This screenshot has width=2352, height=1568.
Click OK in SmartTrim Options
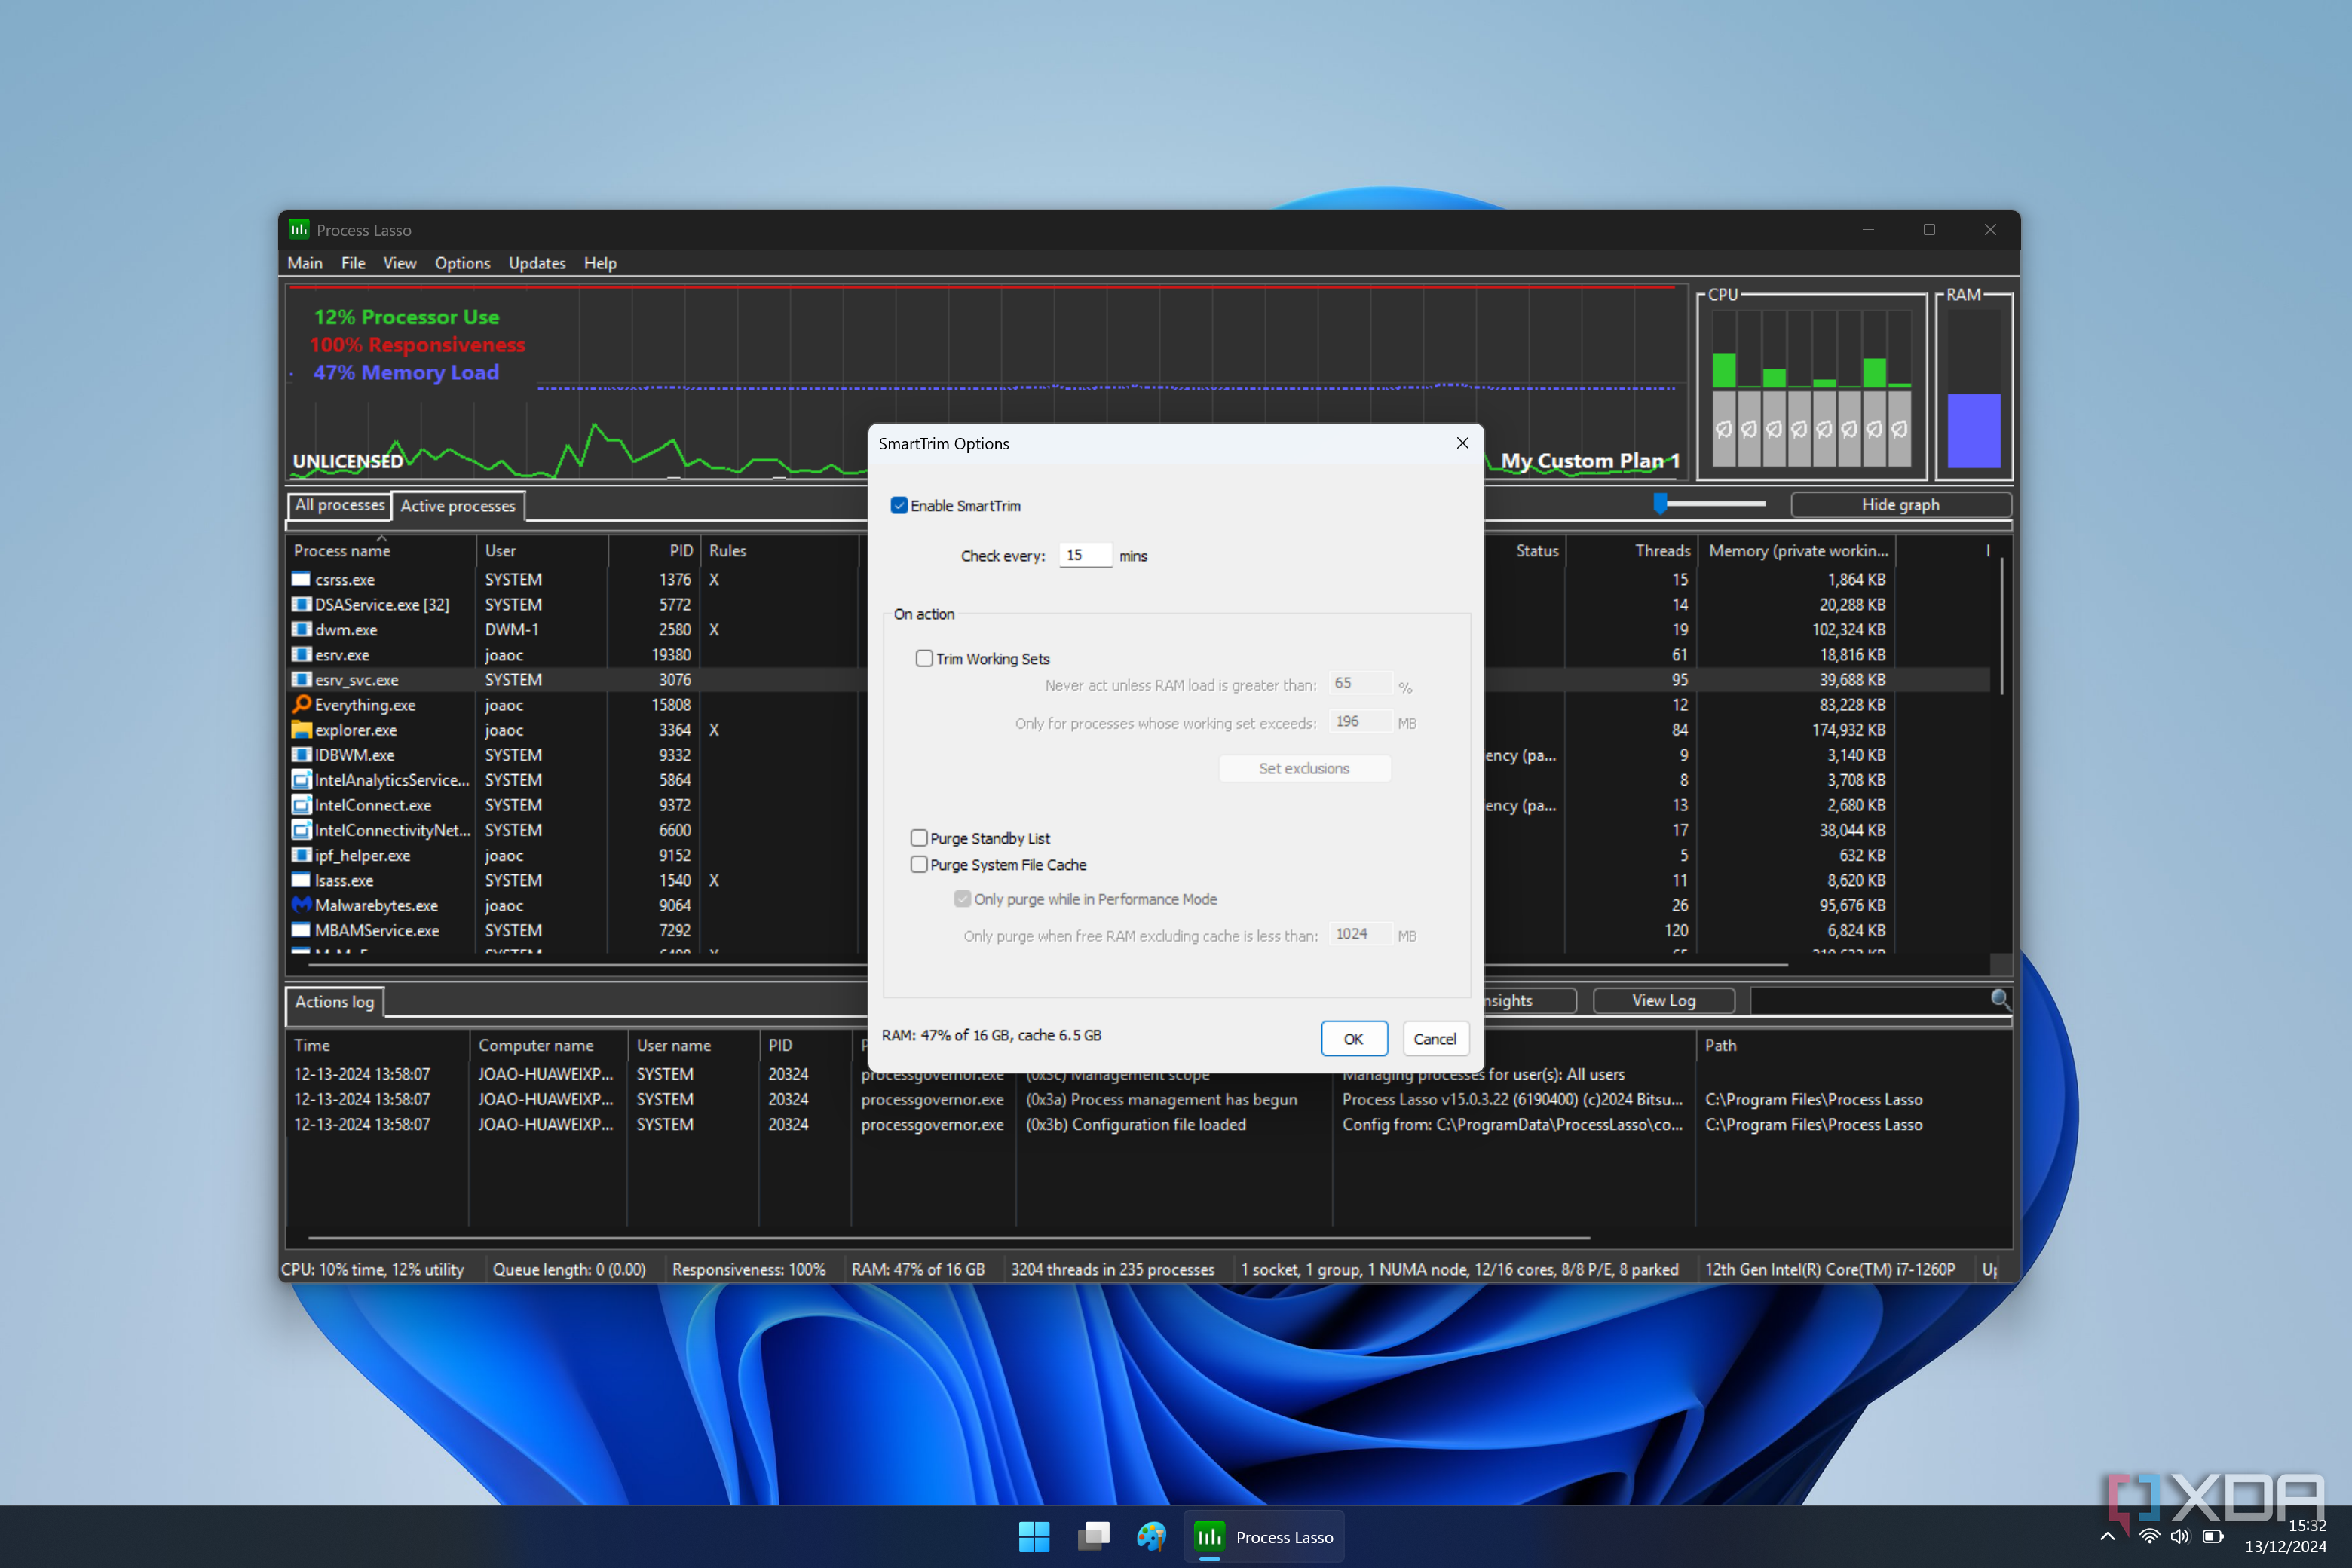click(1353, 1039)
